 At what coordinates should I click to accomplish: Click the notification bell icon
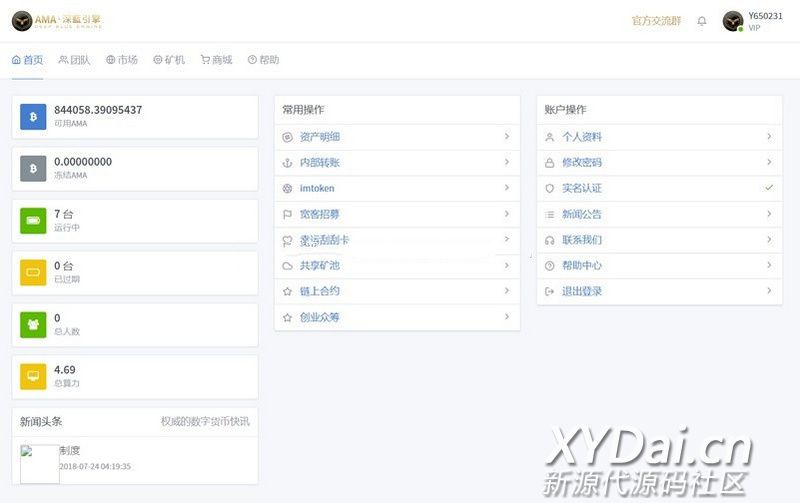click(x=702, y=21)
